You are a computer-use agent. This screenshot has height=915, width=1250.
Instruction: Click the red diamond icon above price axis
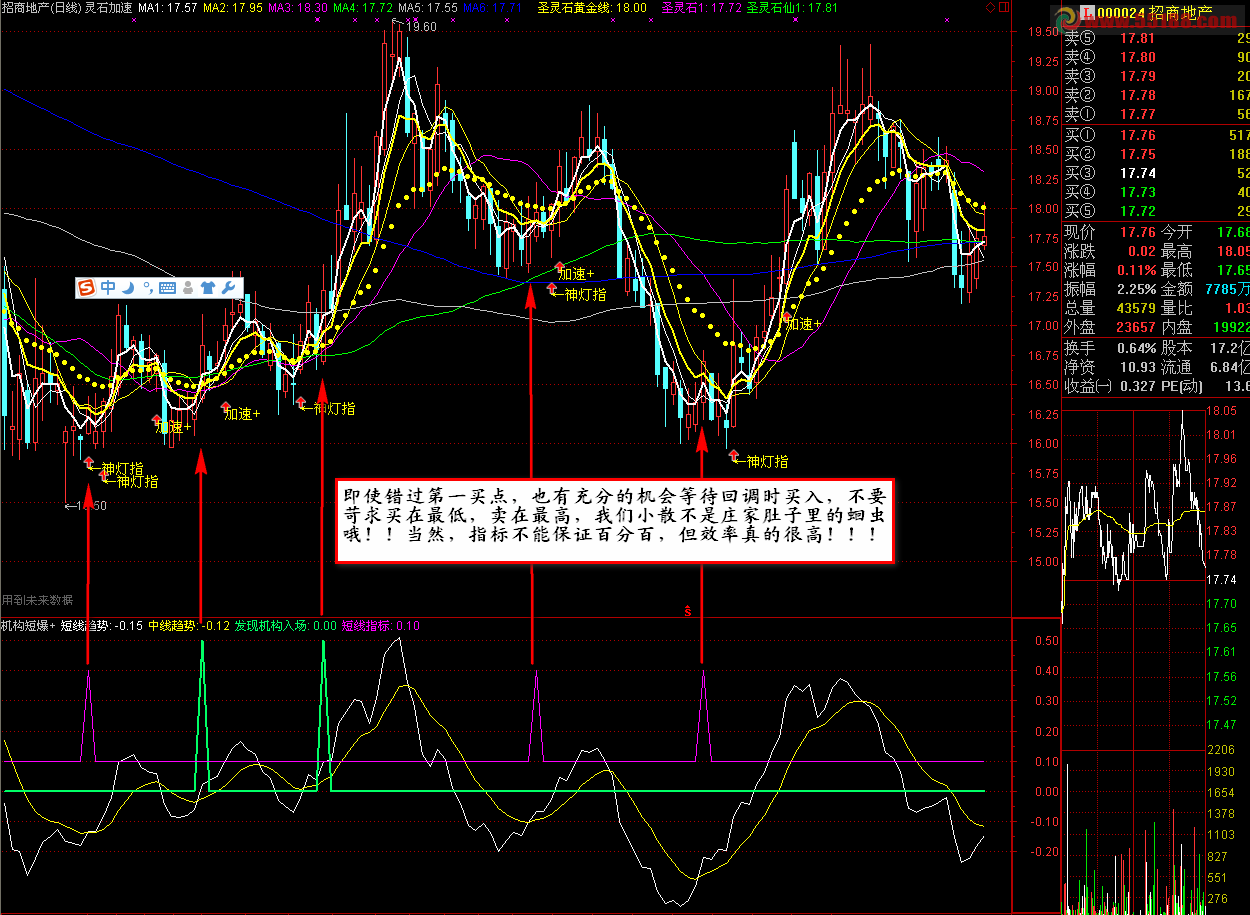(990, 7)
